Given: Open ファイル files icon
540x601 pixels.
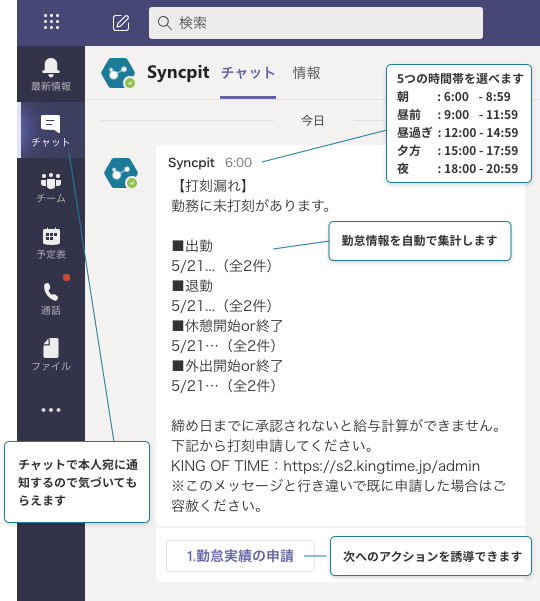Looking at the screenshot, I should coord(51,355).
